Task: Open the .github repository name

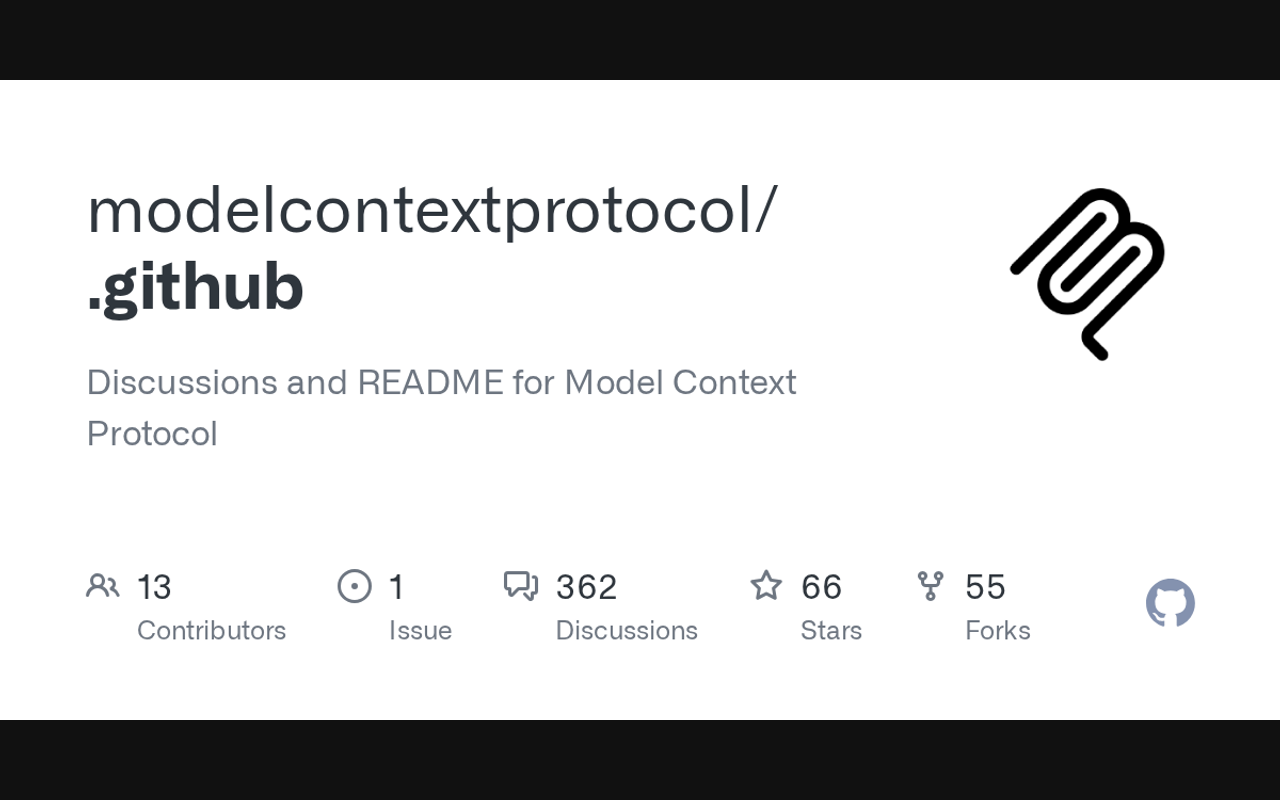Action: (196, 287)
